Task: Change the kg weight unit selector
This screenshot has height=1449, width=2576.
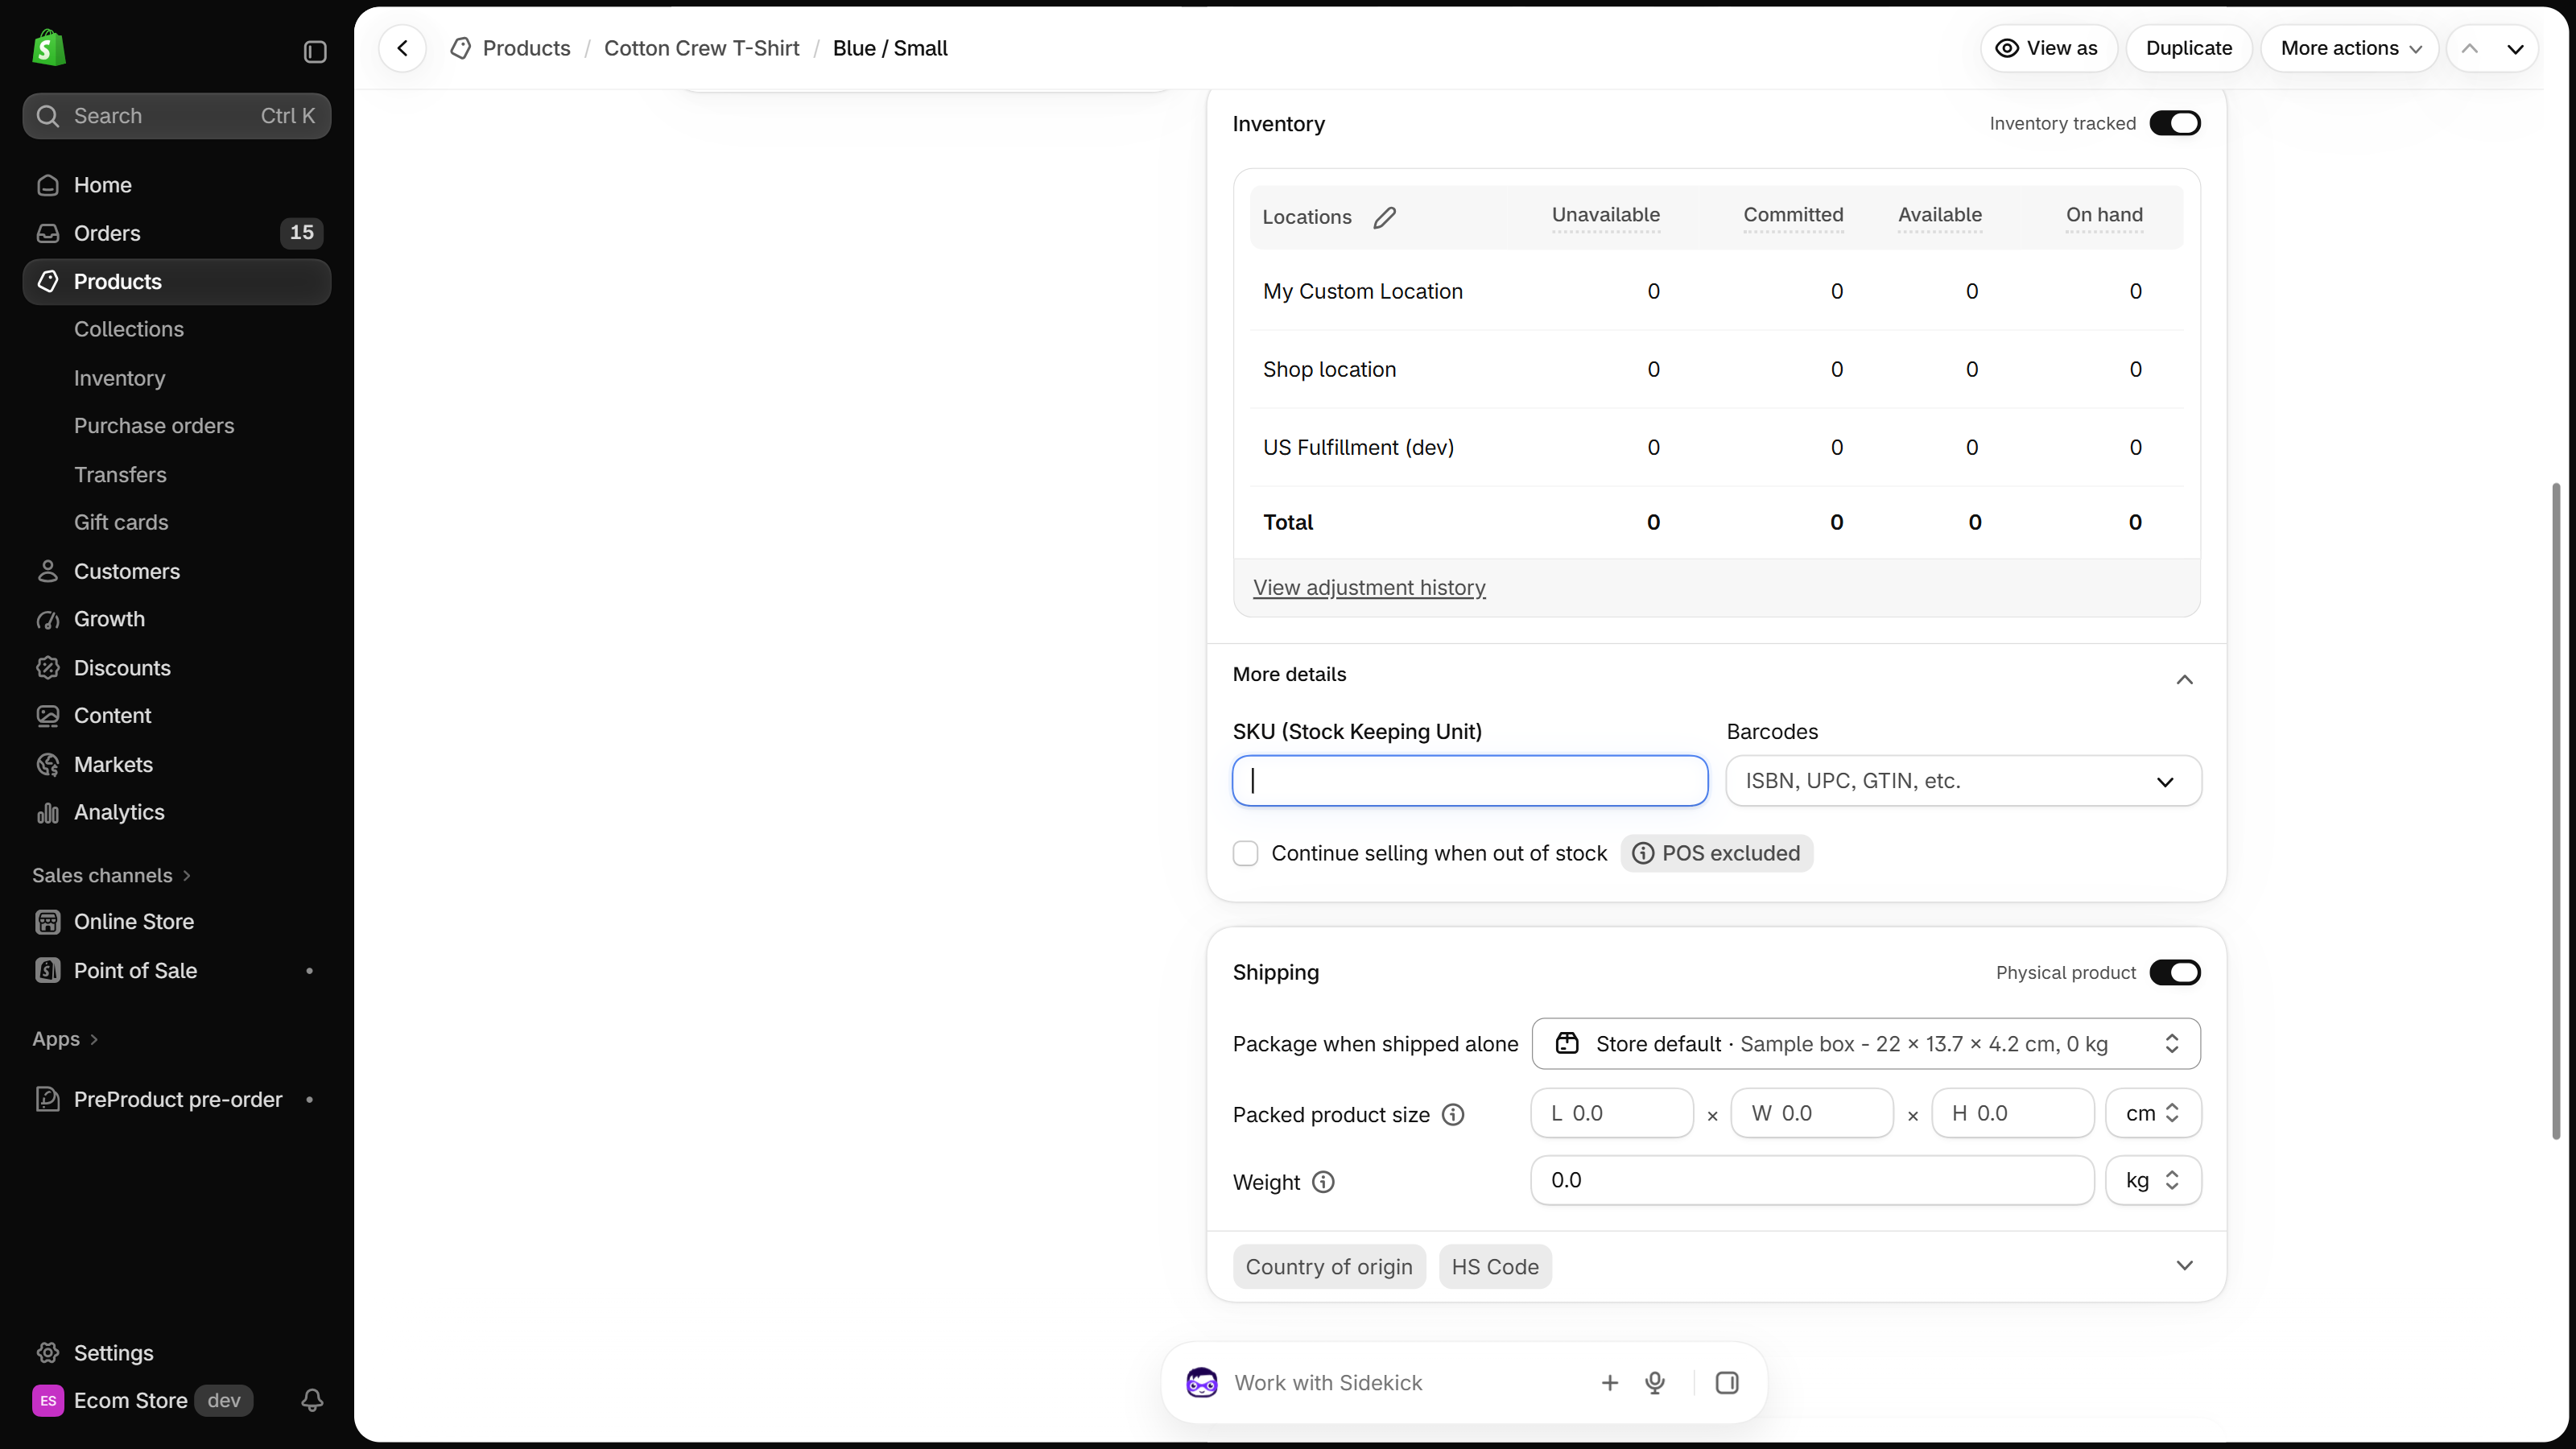Action: (2153, 1180)
